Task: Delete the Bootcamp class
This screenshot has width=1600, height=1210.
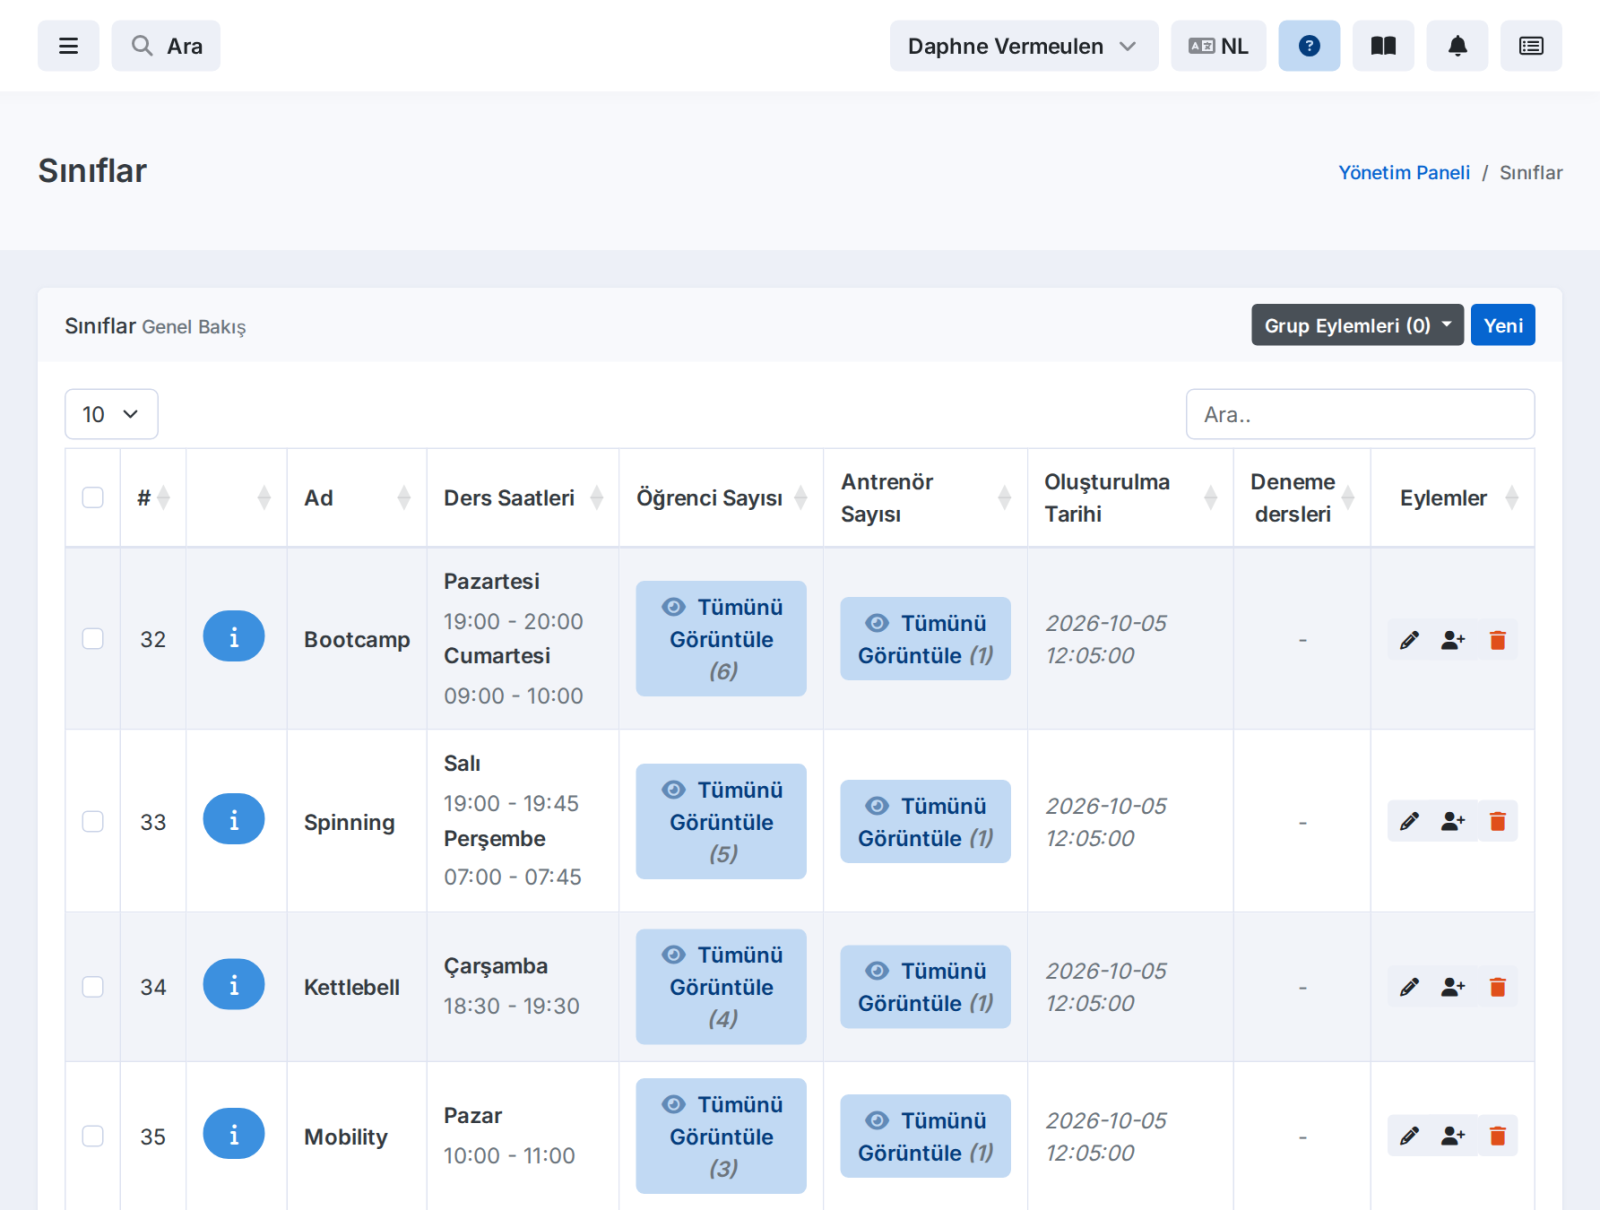Action: click(1497, 640)
